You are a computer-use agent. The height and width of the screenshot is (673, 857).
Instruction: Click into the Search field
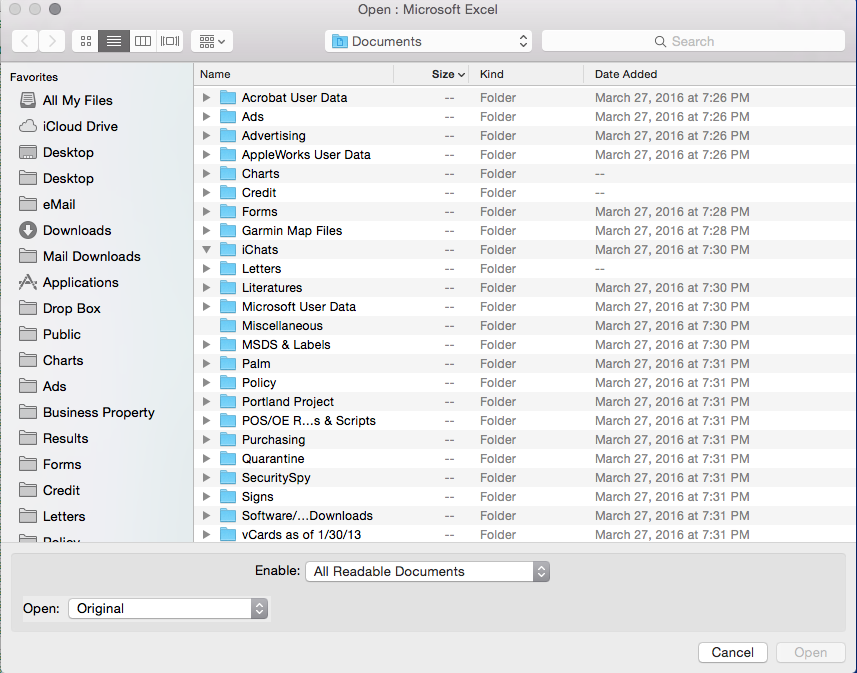click(x=693, y=41)
